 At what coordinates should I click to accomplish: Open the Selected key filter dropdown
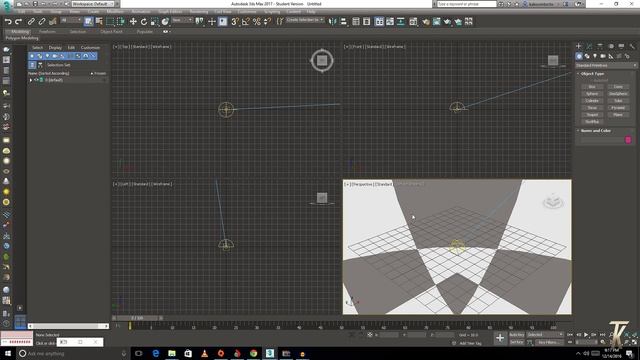(545, 335)
